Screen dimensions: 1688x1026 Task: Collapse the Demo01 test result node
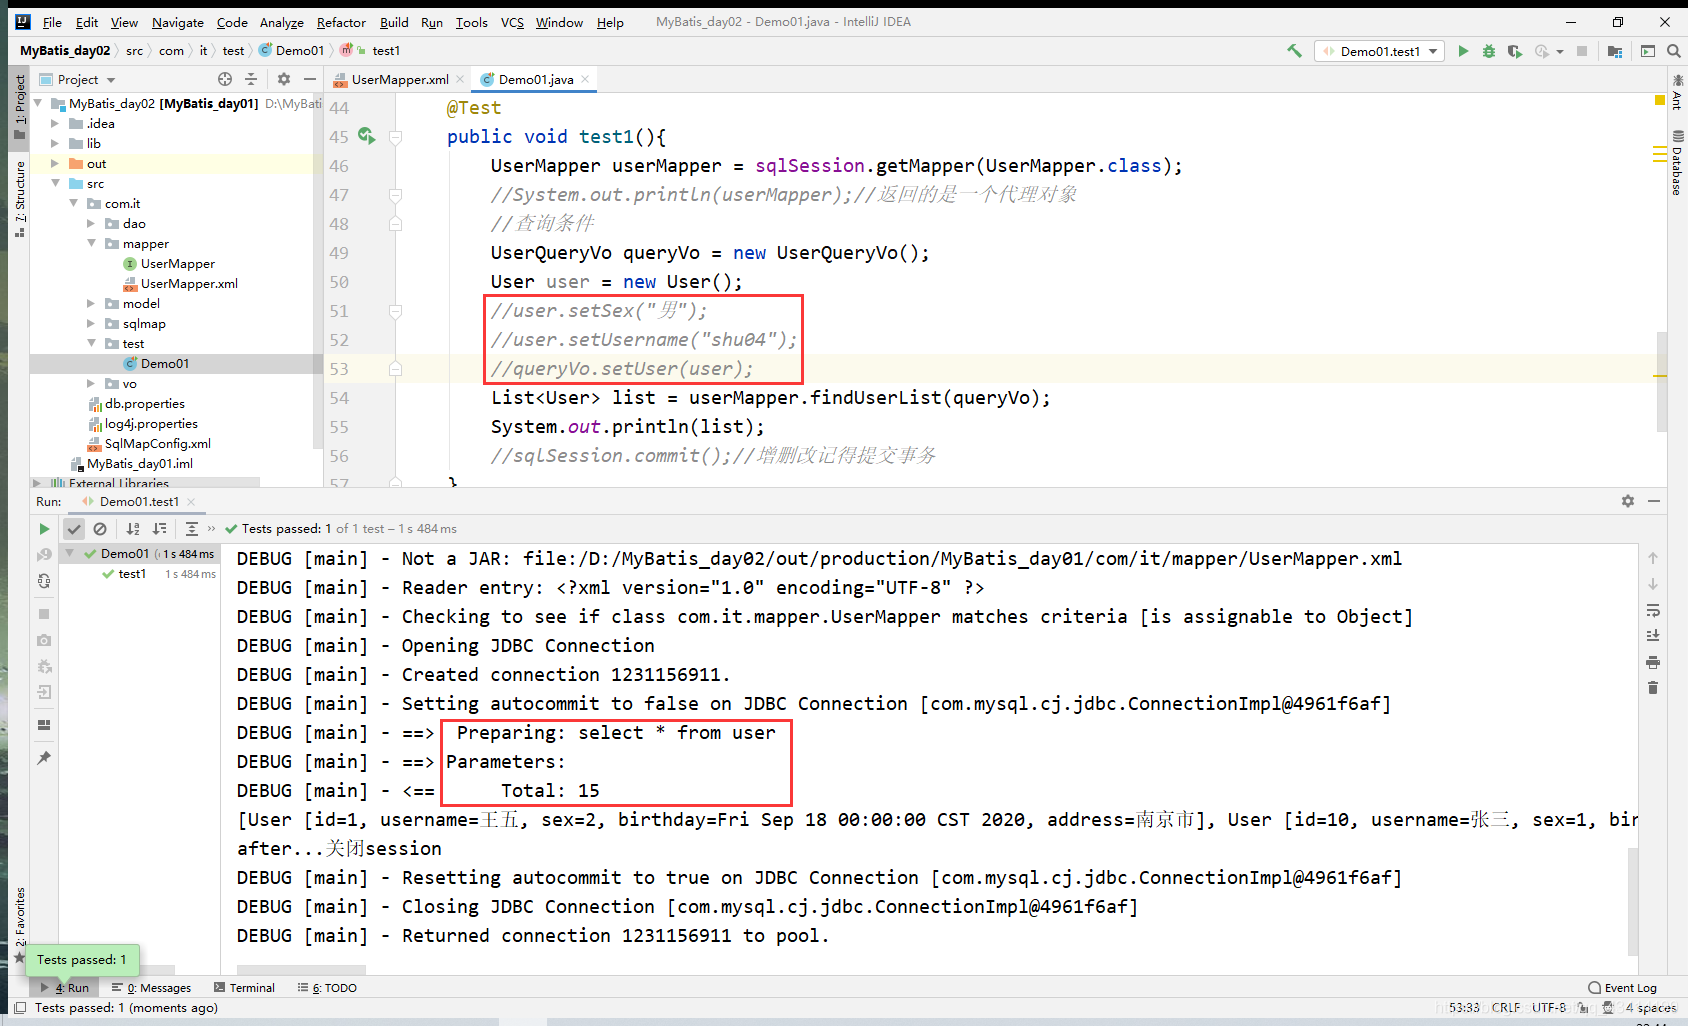coord(70,553)
